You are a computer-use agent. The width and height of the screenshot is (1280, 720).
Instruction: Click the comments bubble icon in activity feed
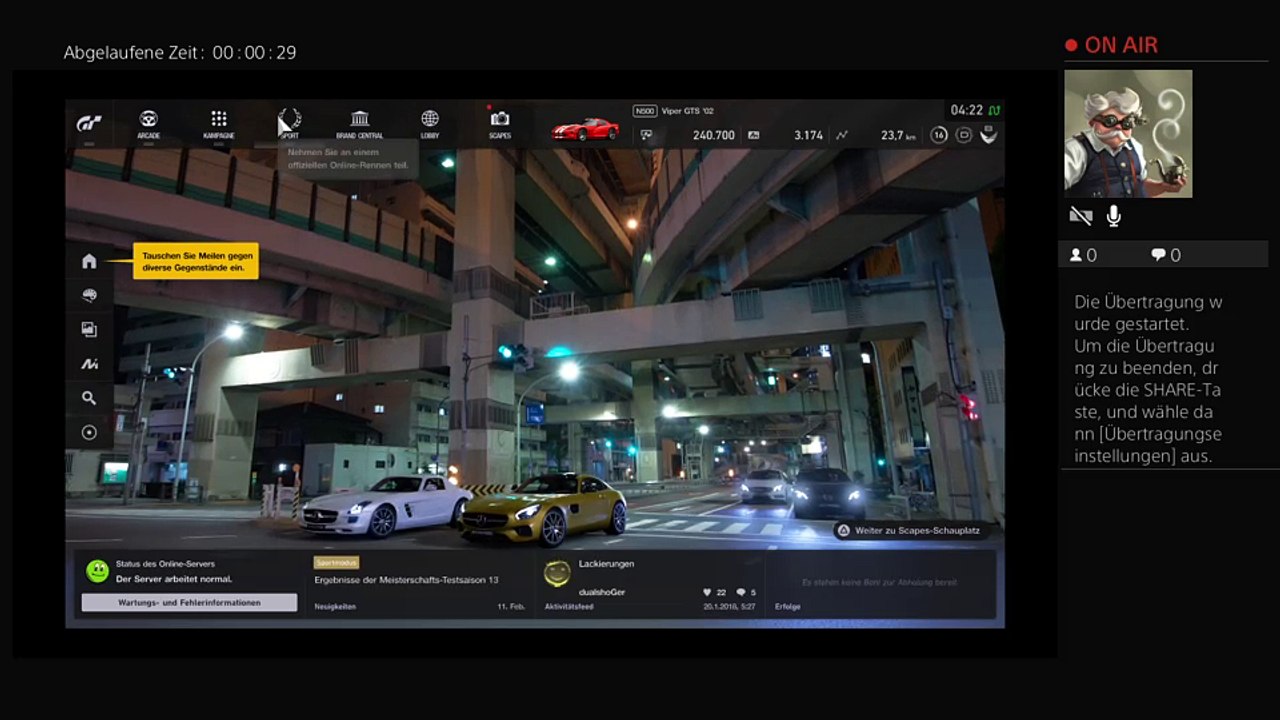tap(741, 592)
